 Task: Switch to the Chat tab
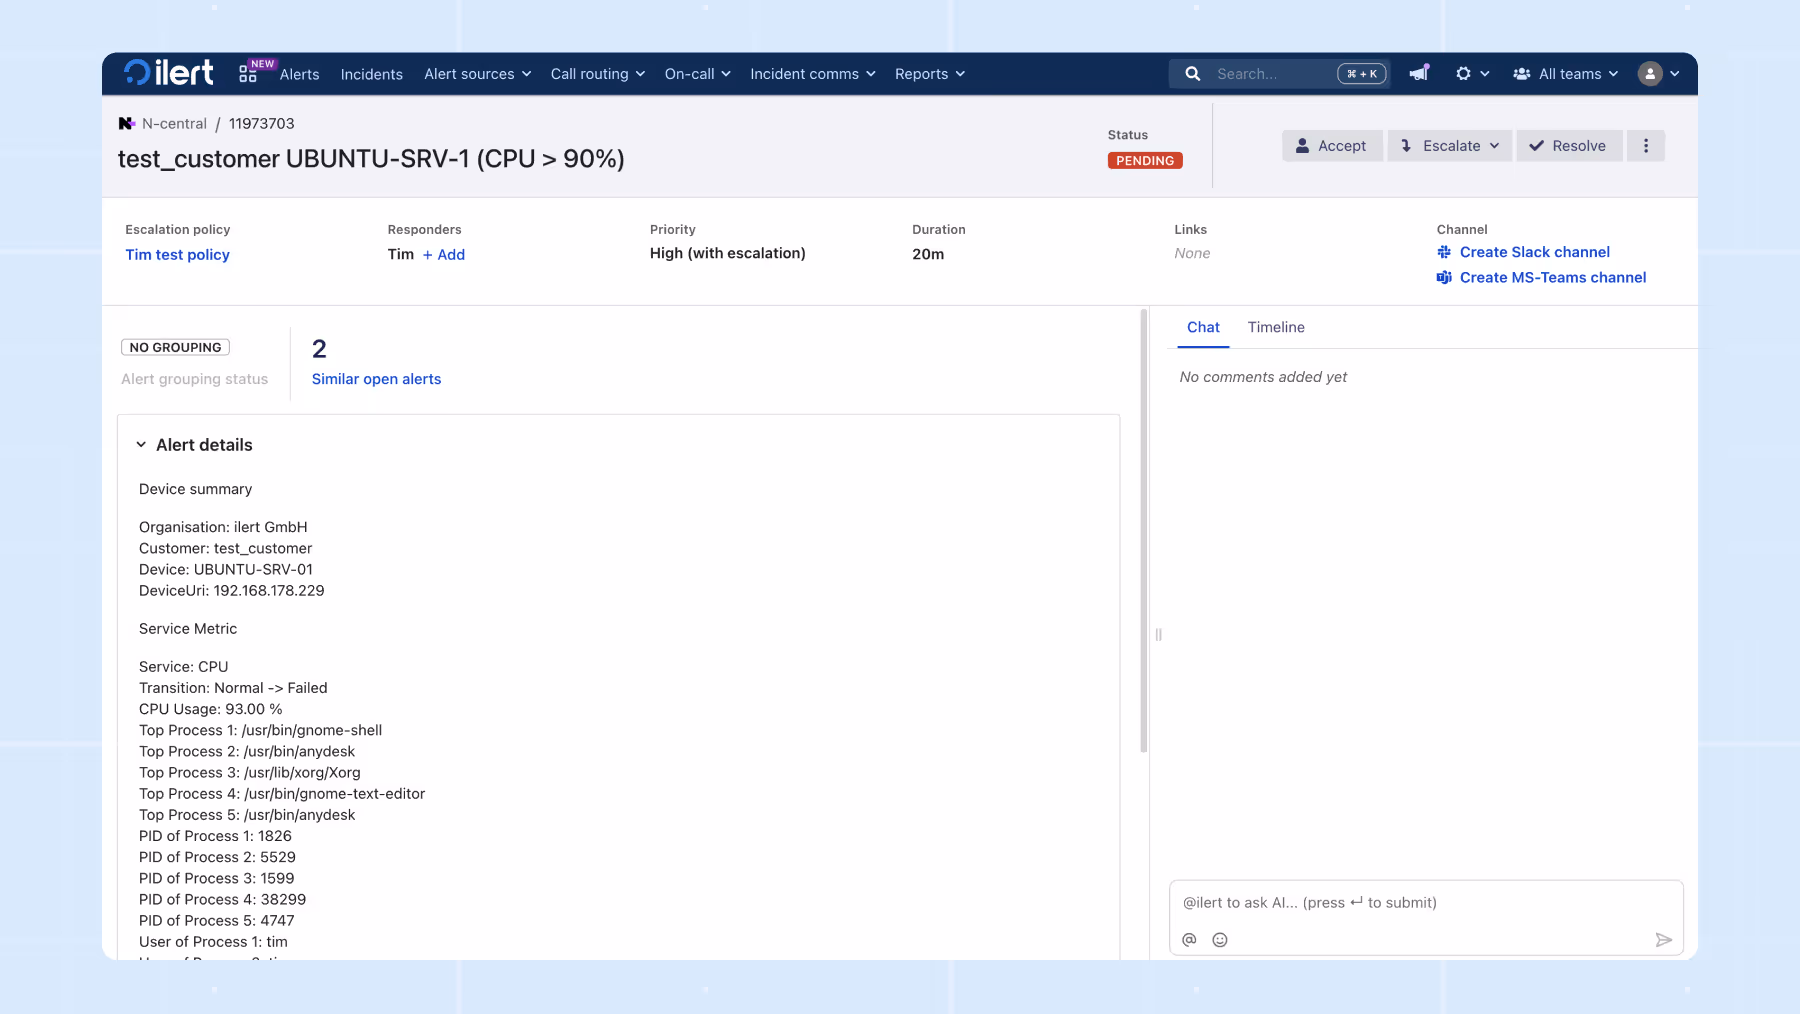pos(1203,327)
